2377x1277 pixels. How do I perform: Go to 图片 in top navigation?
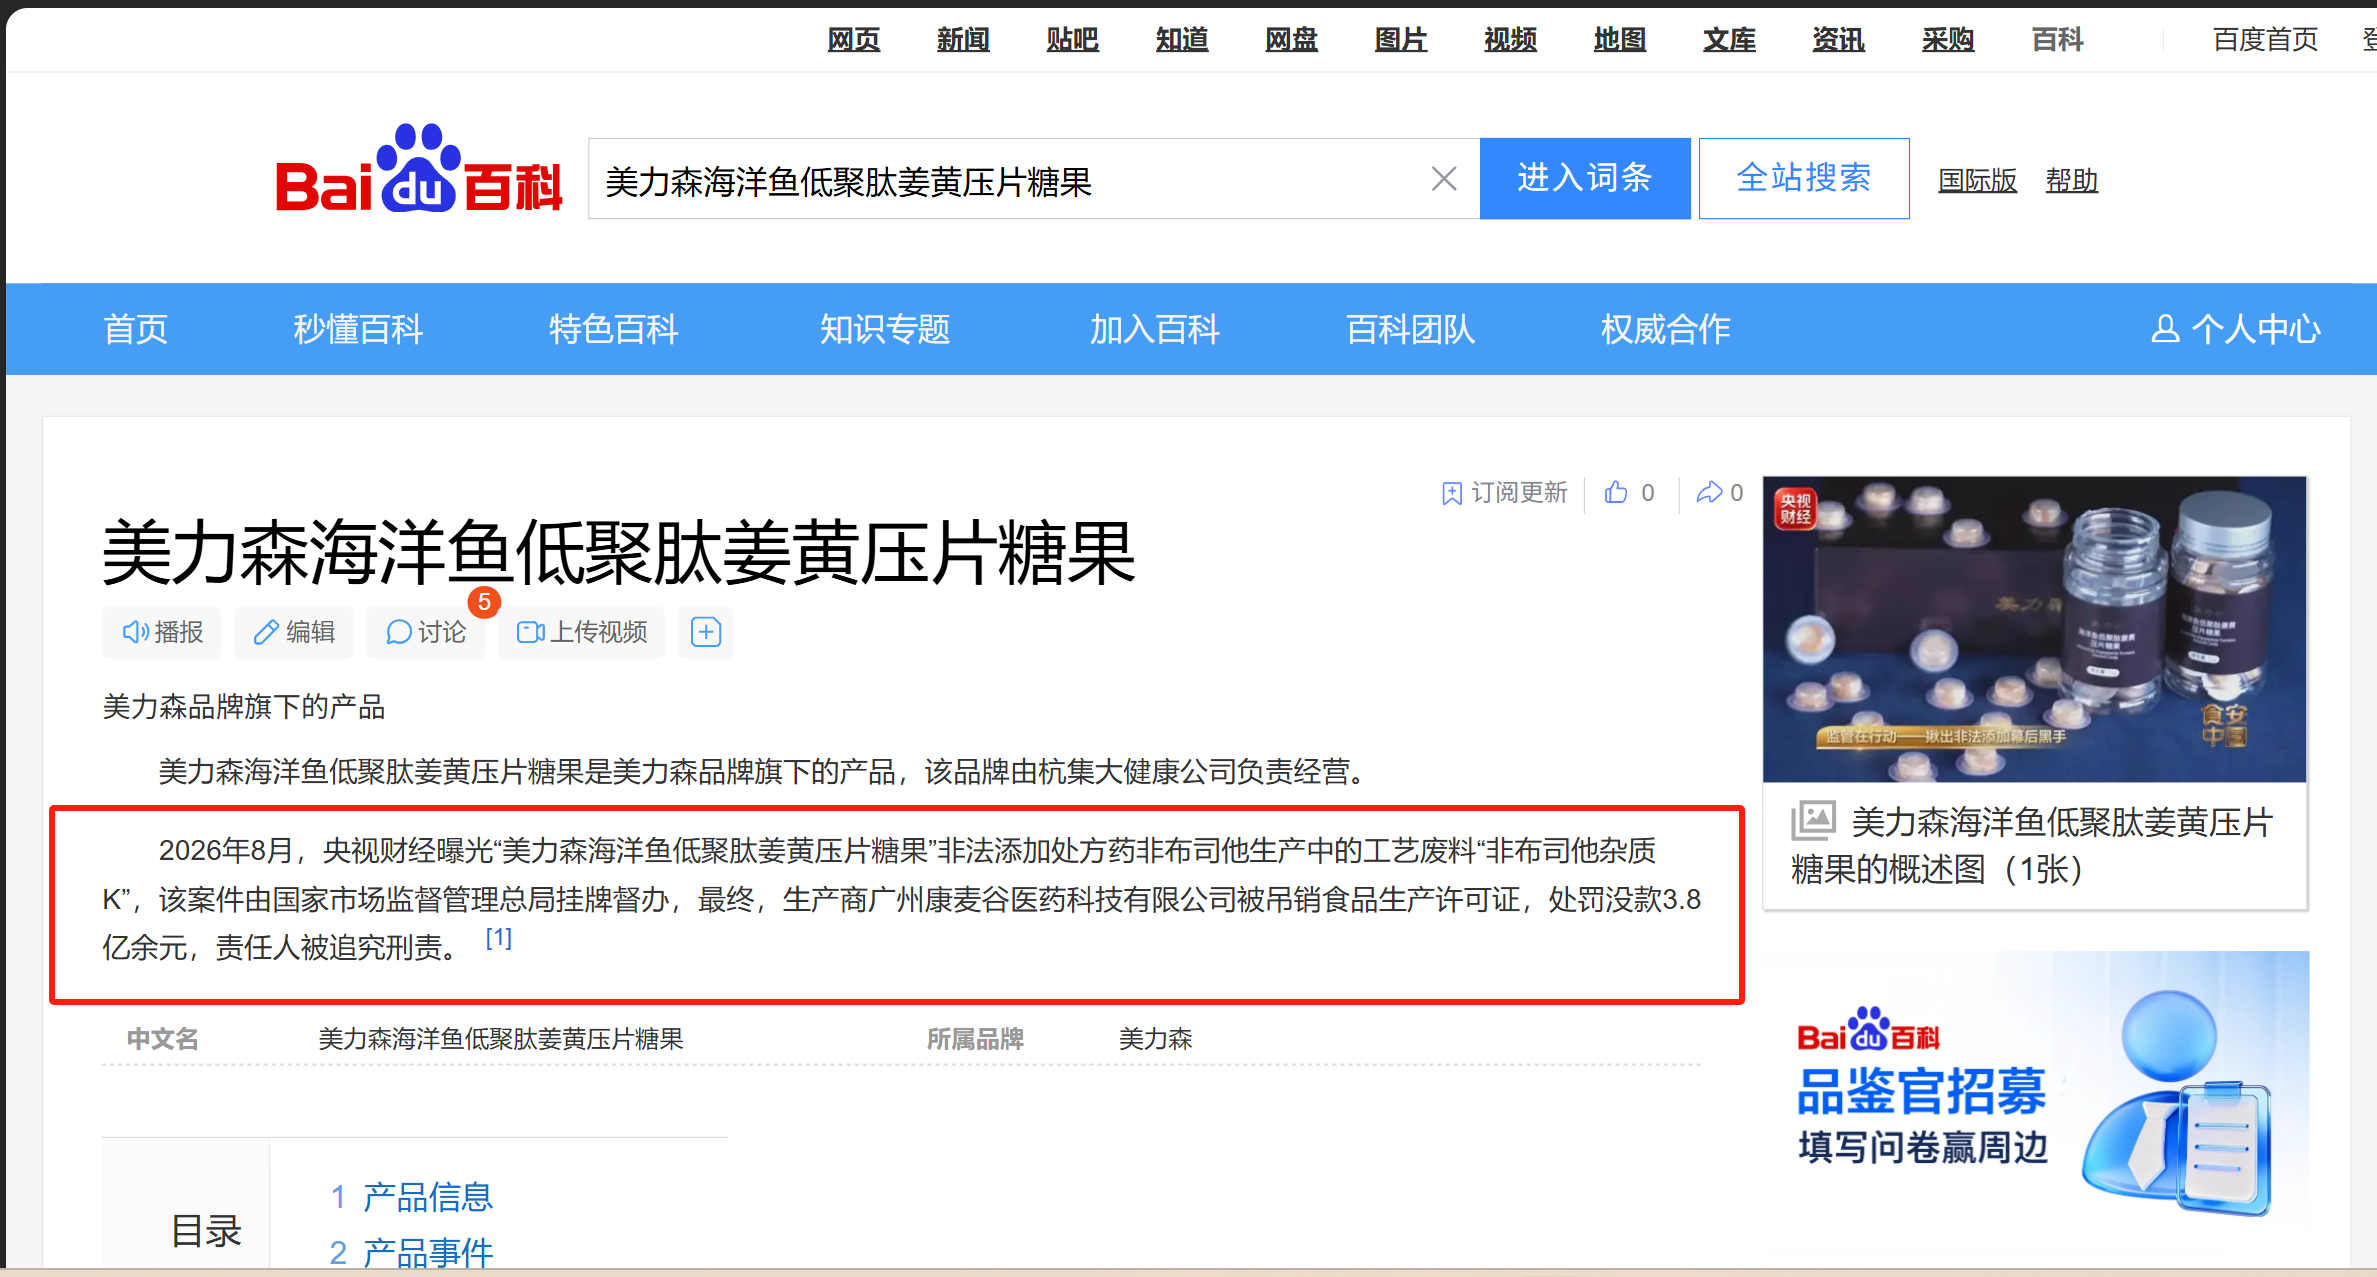[x=1401, y=40]
